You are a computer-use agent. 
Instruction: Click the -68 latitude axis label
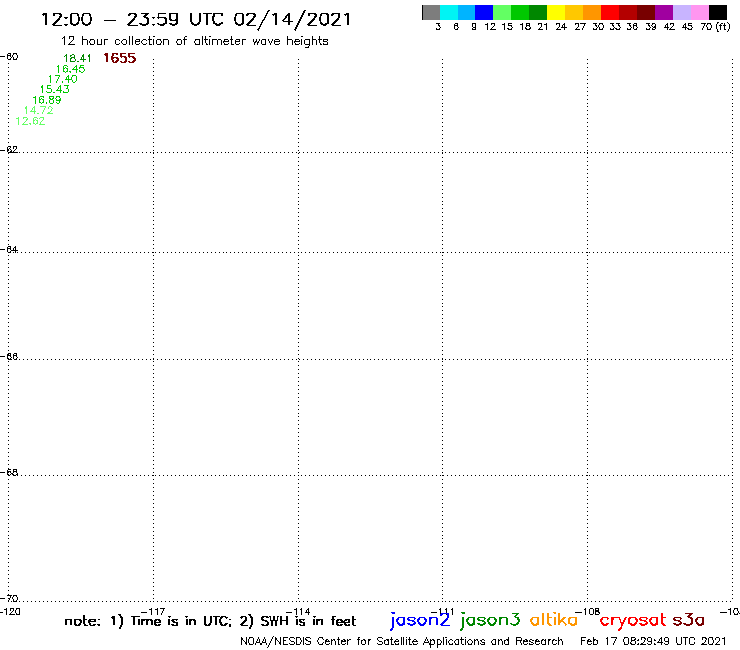tap(9, 473)
